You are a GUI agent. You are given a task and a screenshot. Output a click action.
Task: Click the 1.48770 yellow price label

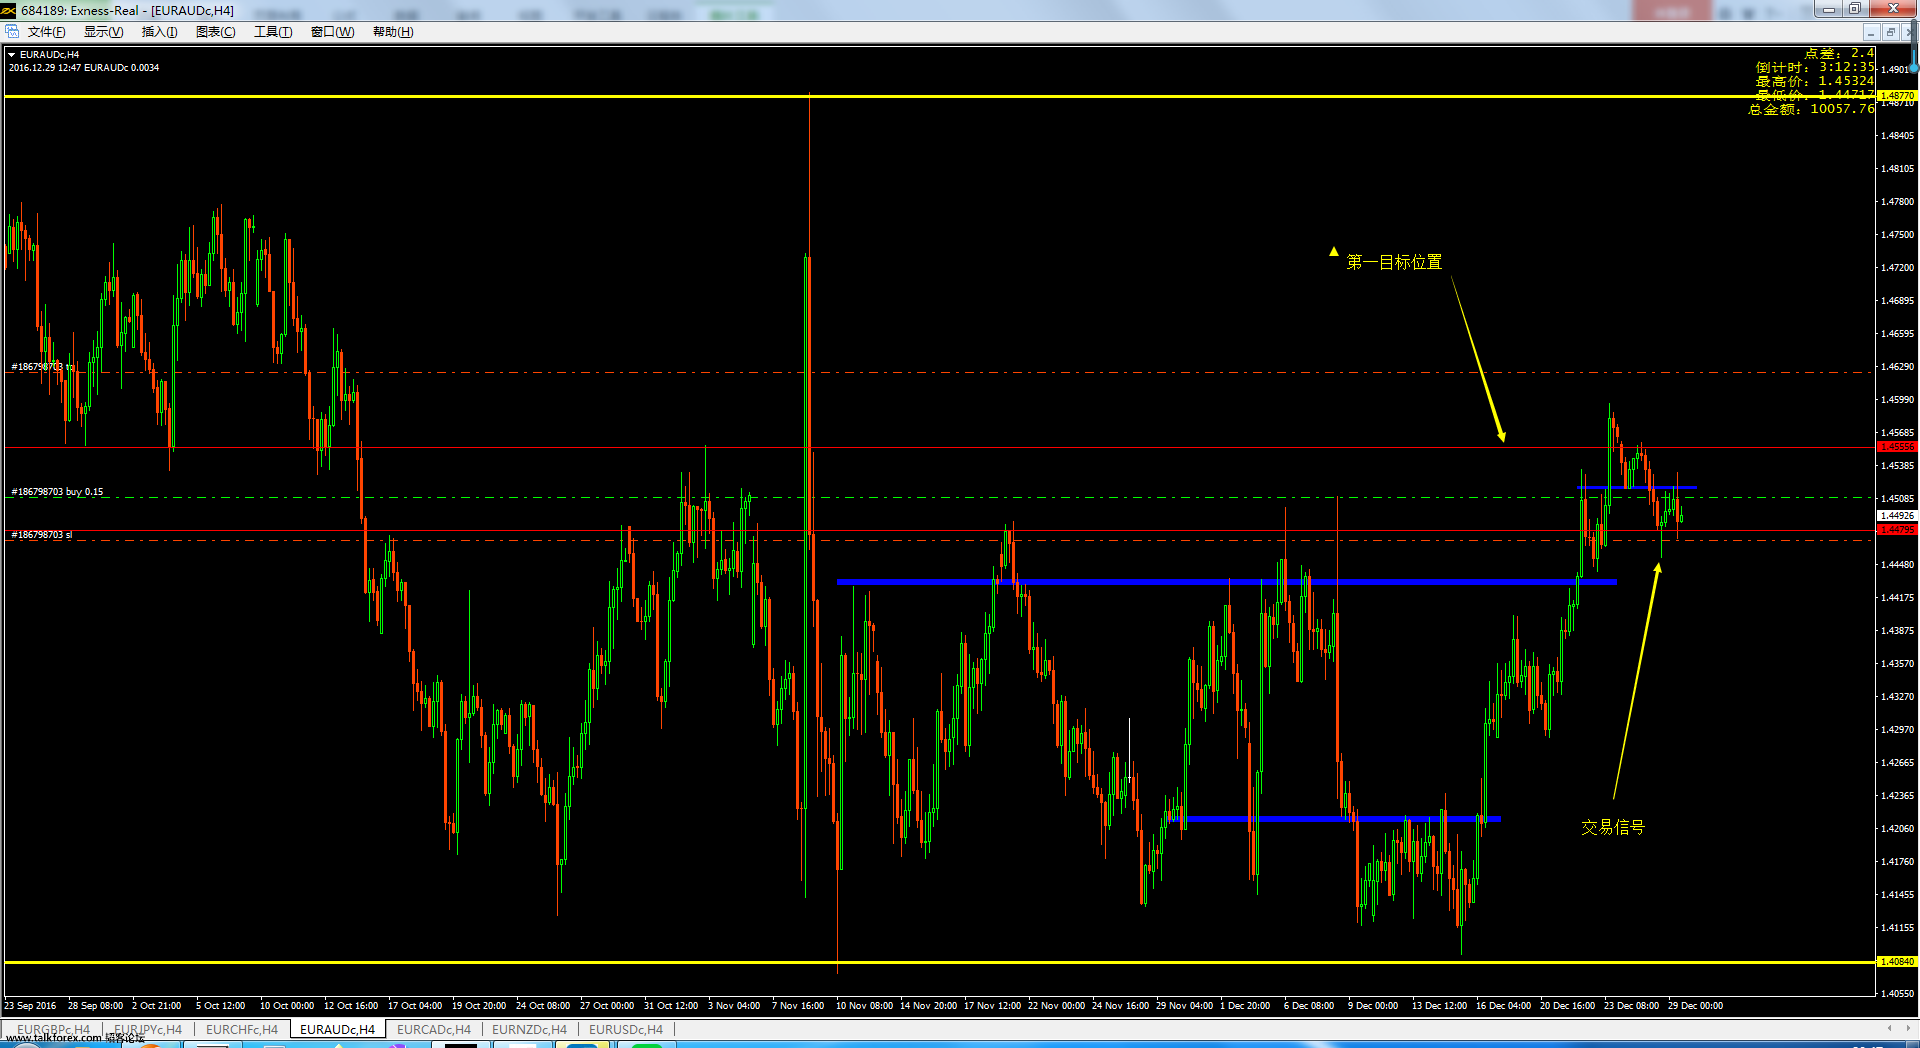[1897, 96]
